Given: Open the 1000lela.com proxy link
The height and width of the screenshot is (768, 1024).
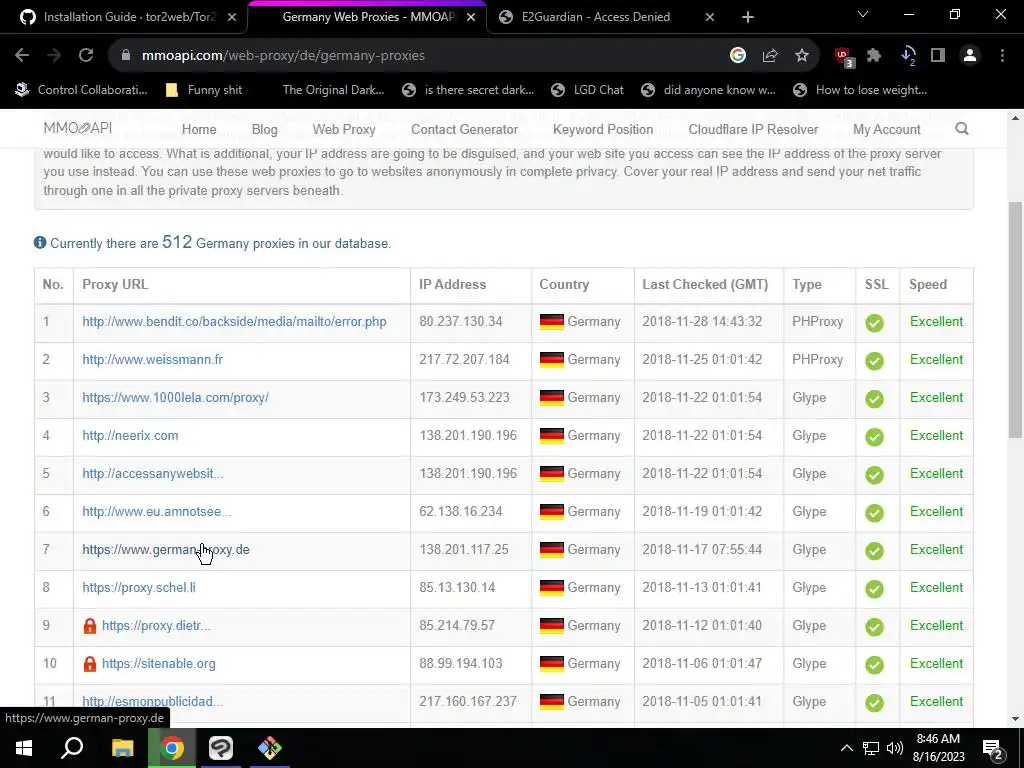Looking at the screenshot, I should tap(176, 397).
